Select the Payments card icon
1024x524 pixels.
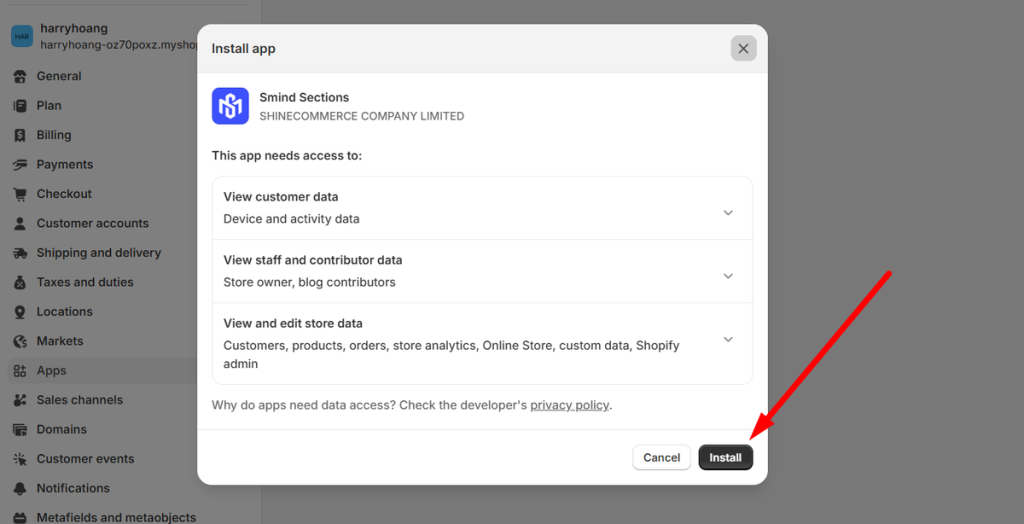tap(20, 165)
